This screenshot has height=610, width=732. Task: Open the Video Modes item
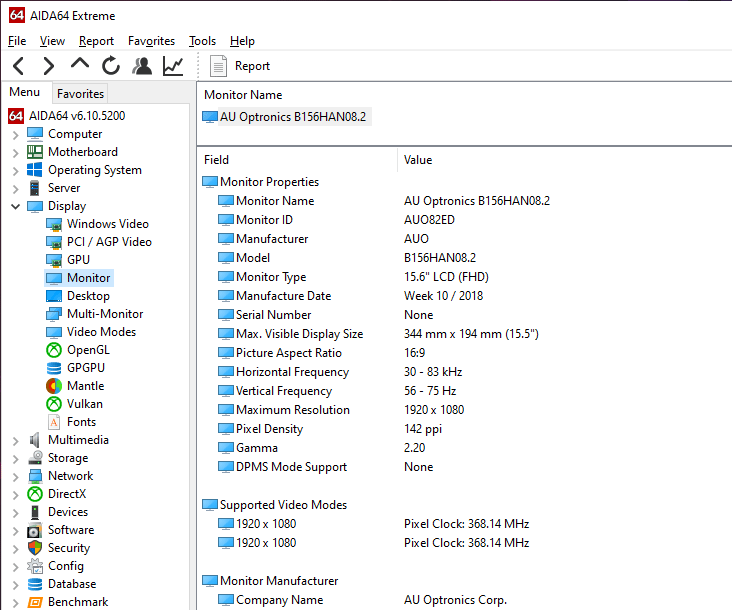pos(91,332)
